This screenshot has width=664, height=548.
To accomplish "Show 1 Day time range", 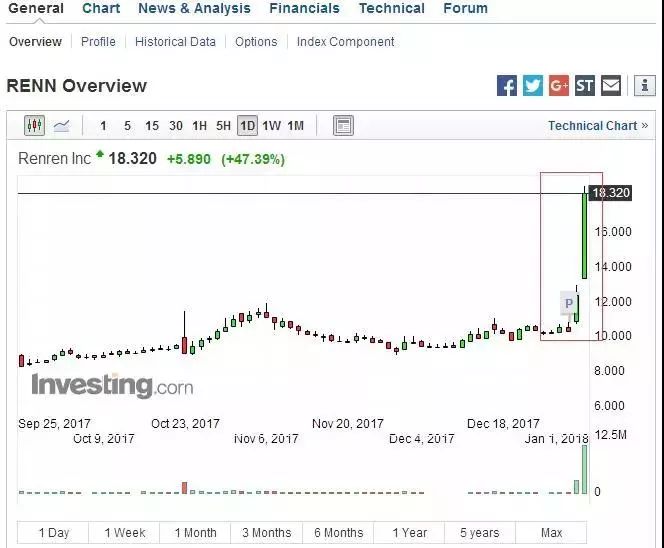I will pos(53,533).
